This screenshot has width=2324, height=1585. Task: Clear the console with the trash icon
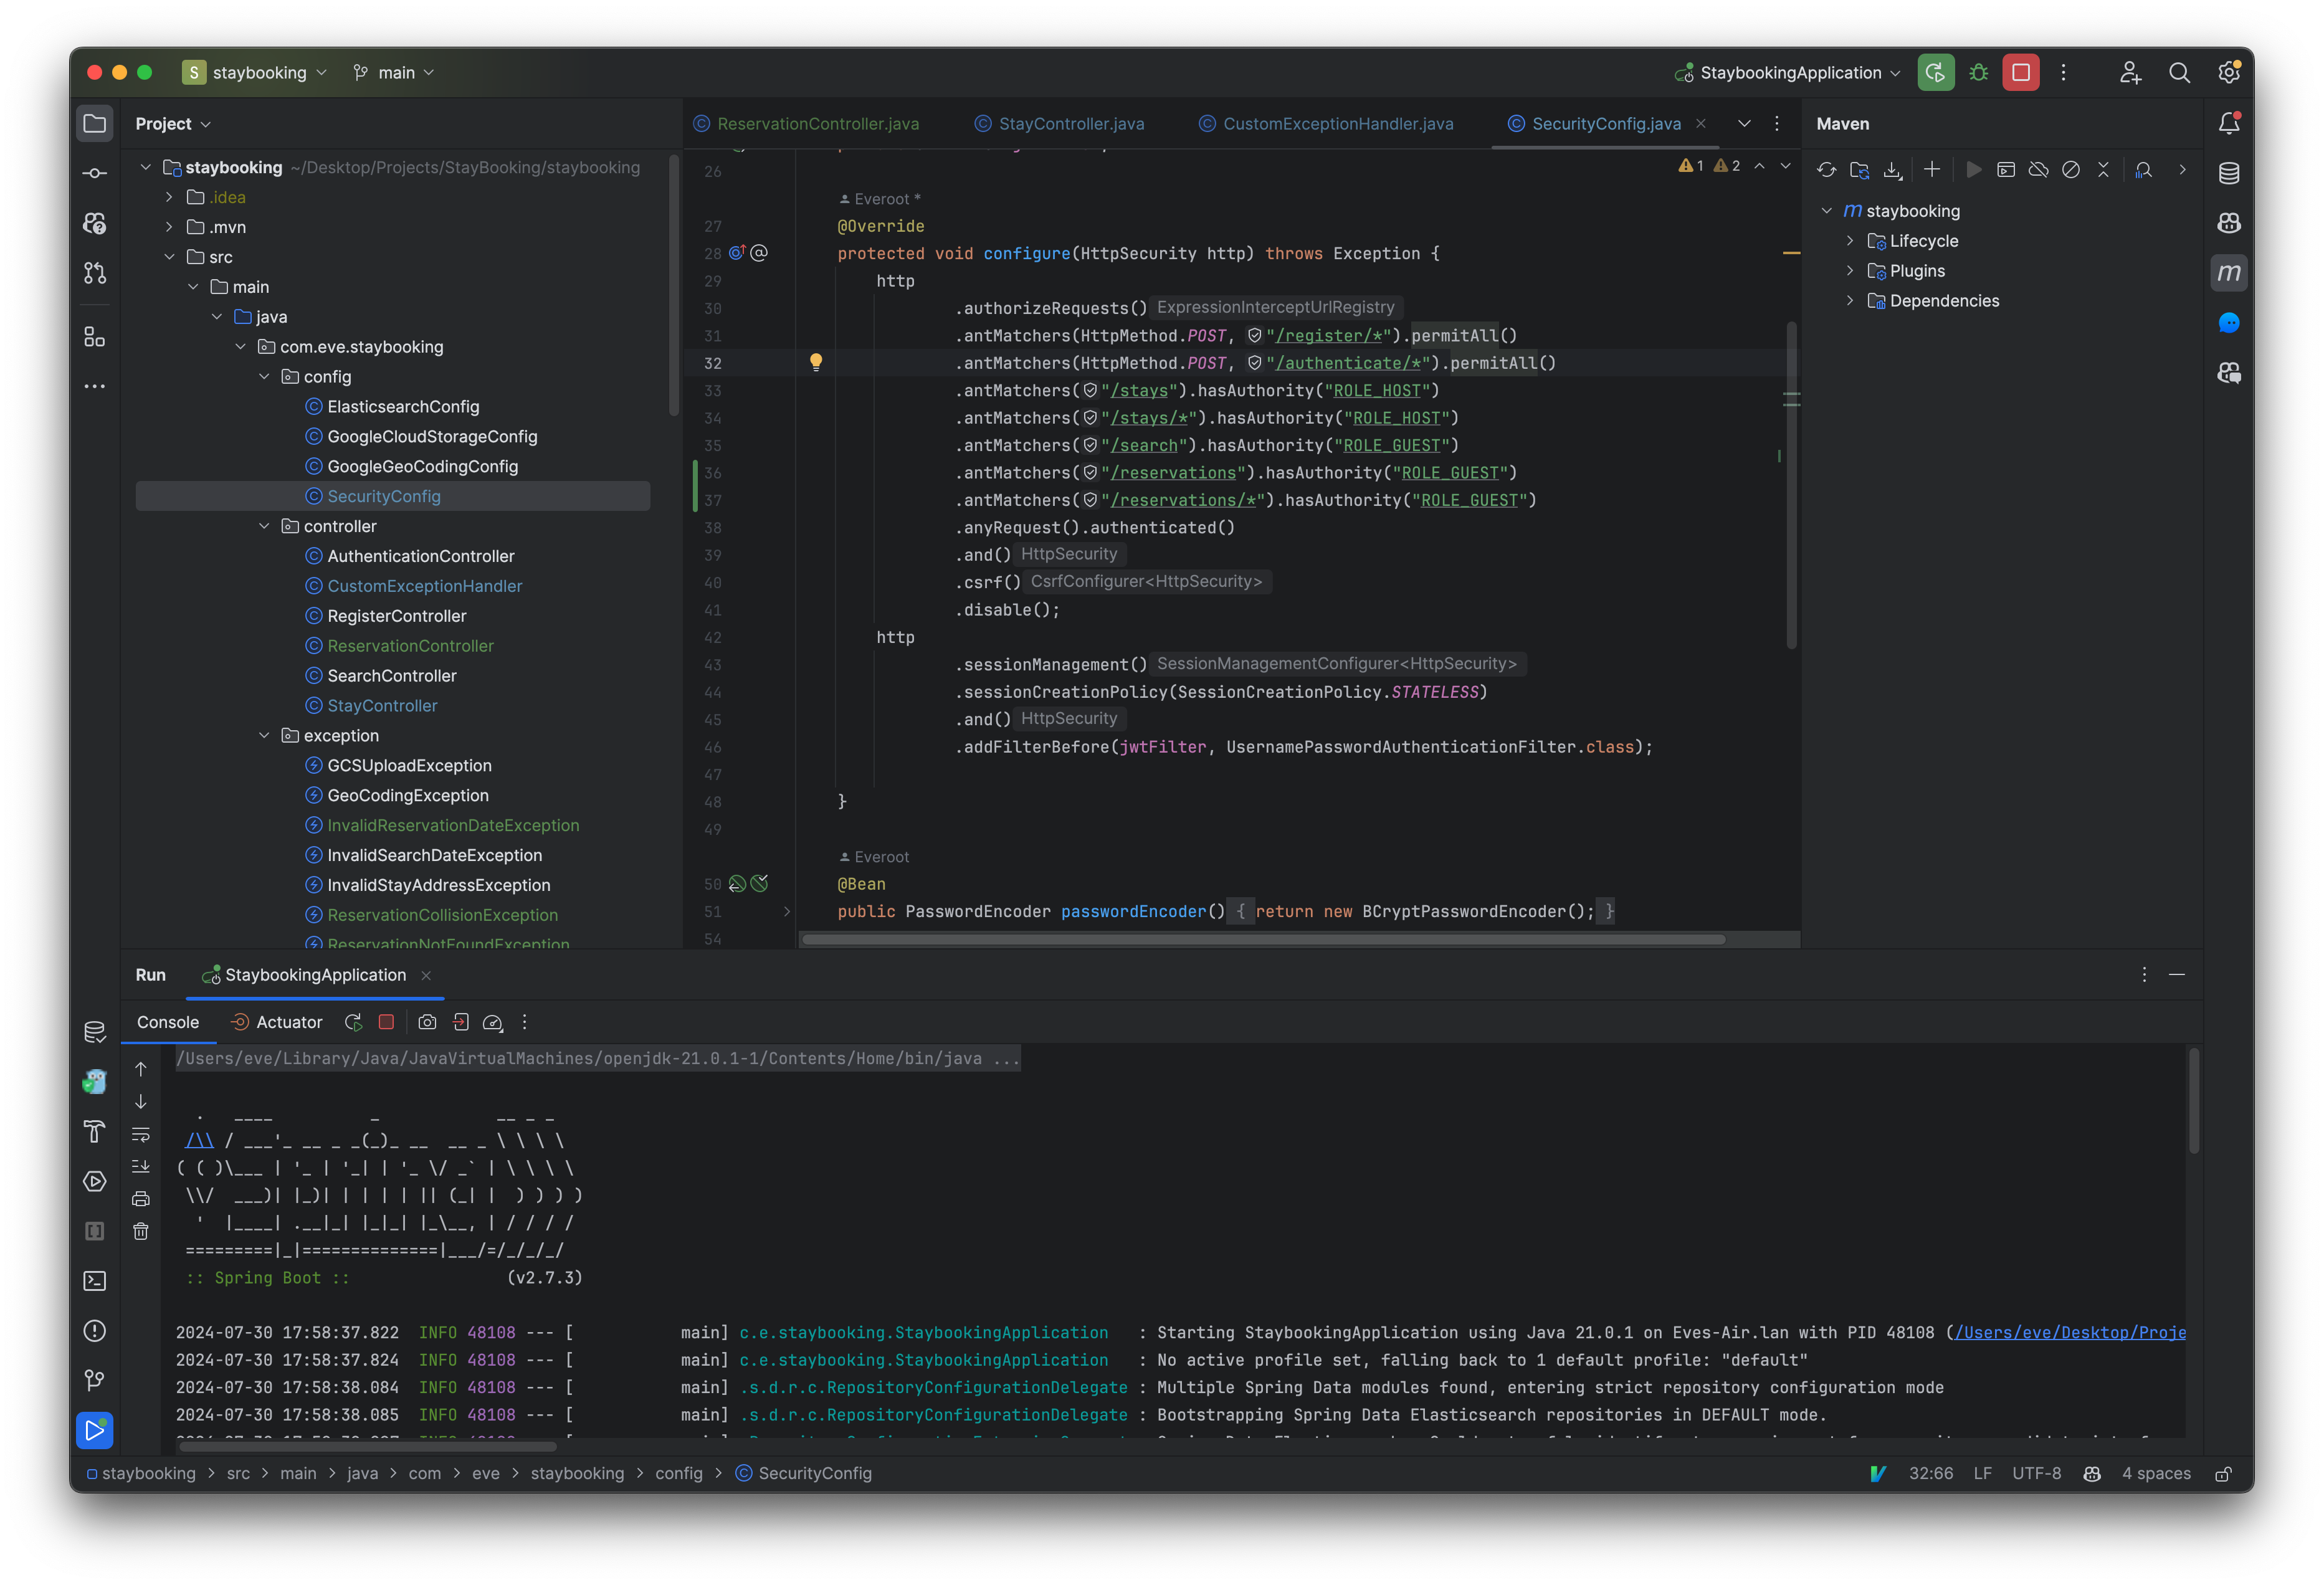pos(141,1231)
